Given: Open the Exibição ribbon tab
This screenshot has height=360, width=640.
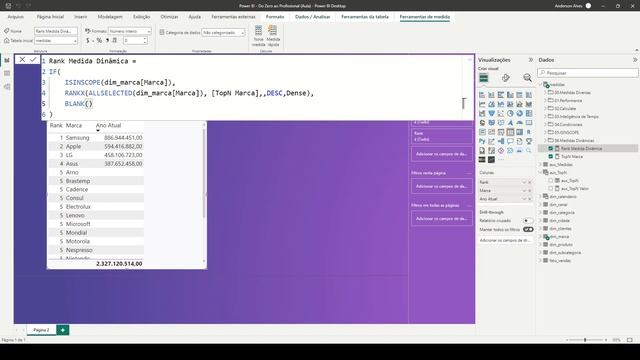Looking at the screenshot, I should click(x=141, y=17).
